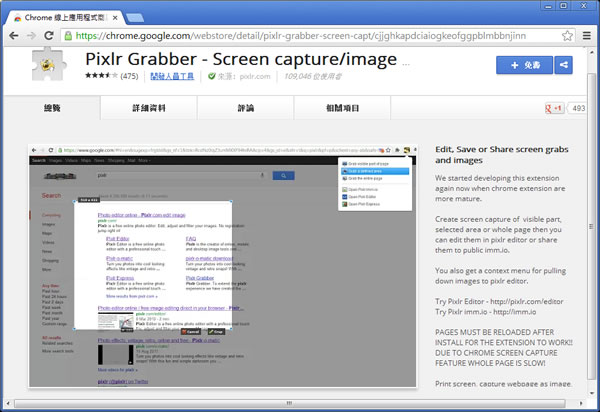
Task: Click text "Try Pixlr imm.io - http://imm.io"
Action: (485, 312)
